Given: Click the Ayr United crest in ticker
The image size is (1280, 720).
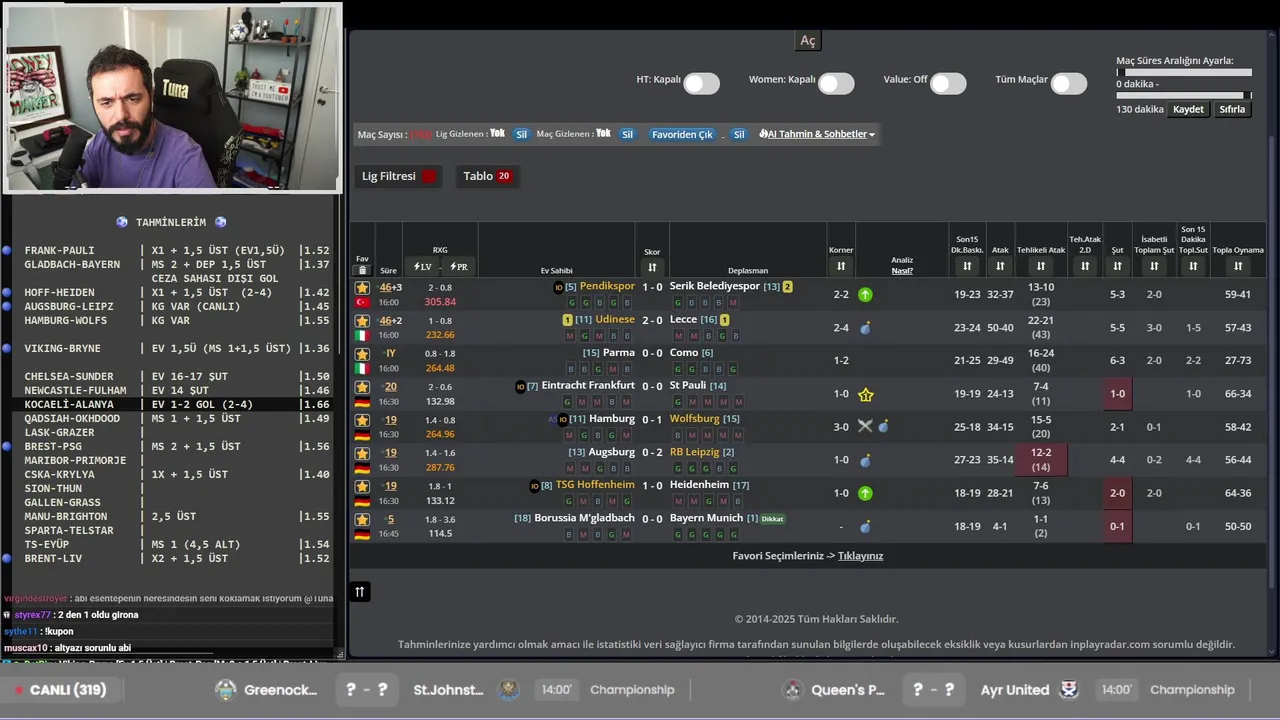Looking at the screenshot, I should point(1069,690).
